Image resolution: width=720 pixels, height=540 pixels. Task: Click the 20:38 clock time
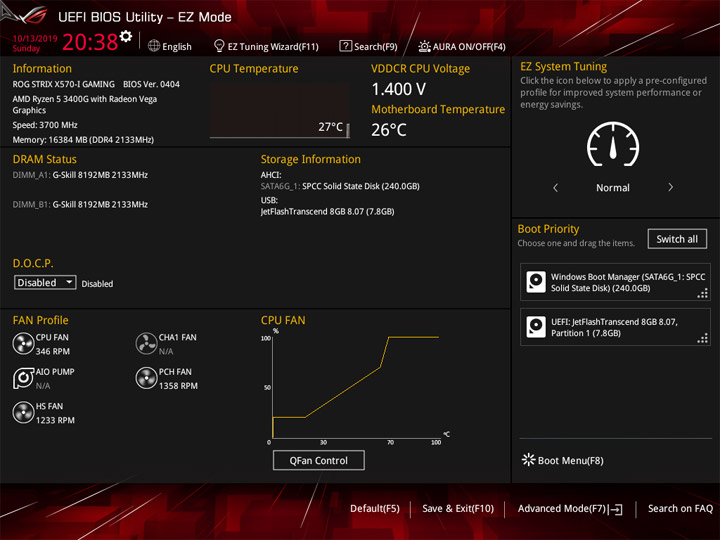coord(90,42)
